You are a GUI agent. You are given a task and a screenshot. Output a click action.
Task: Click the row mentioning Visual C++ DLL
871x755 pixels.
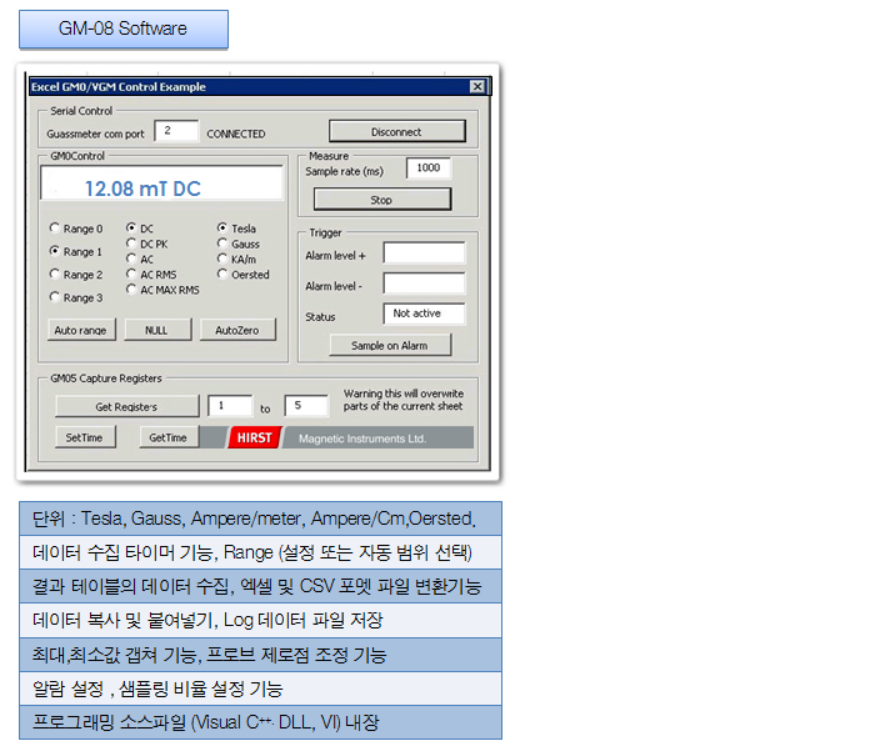(261, 723)
